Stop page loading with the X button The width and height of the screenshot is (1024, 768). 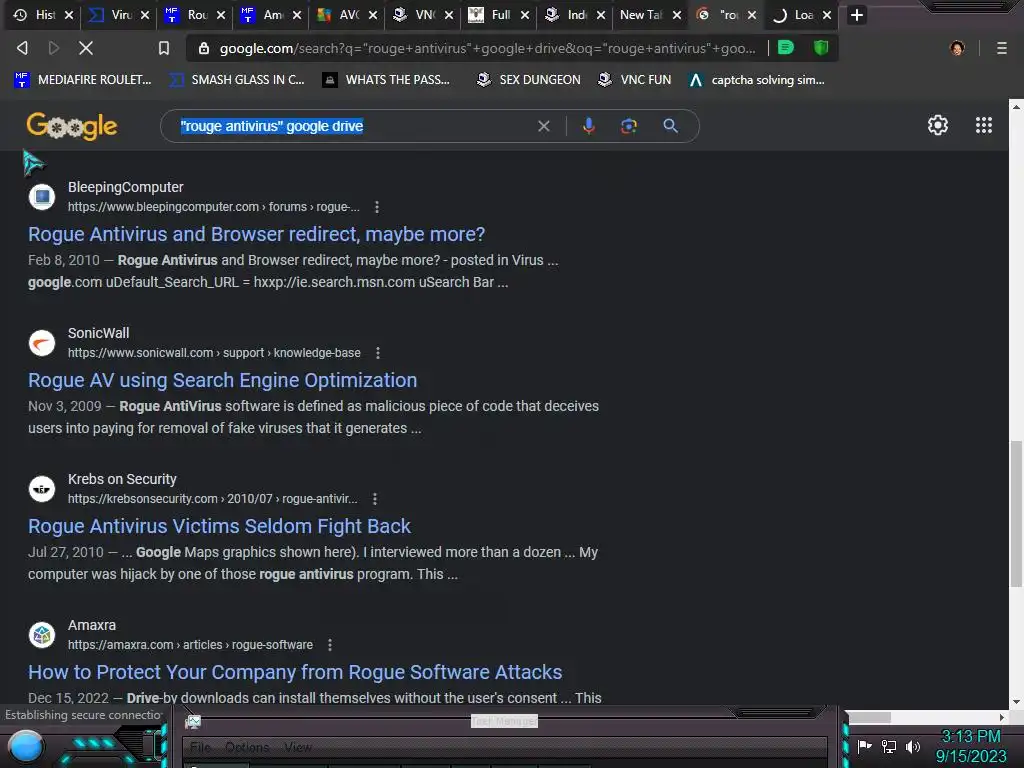point(86,48)
